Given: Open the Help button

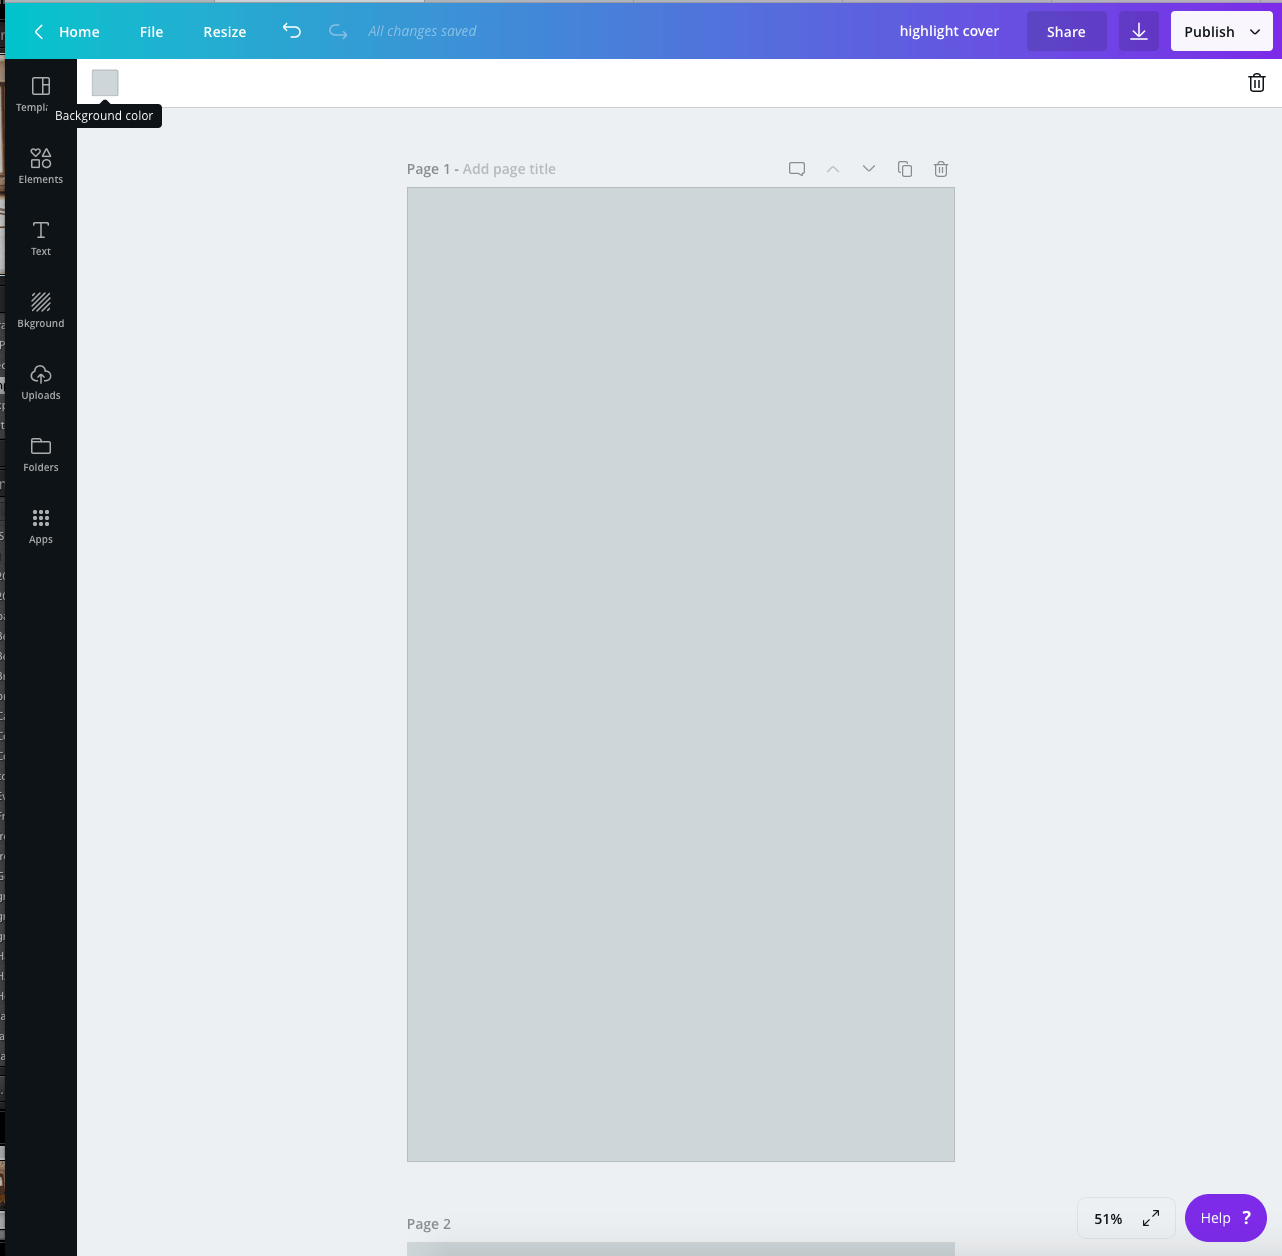Looking at the screenshot, I should [x=1226, y=1218].
